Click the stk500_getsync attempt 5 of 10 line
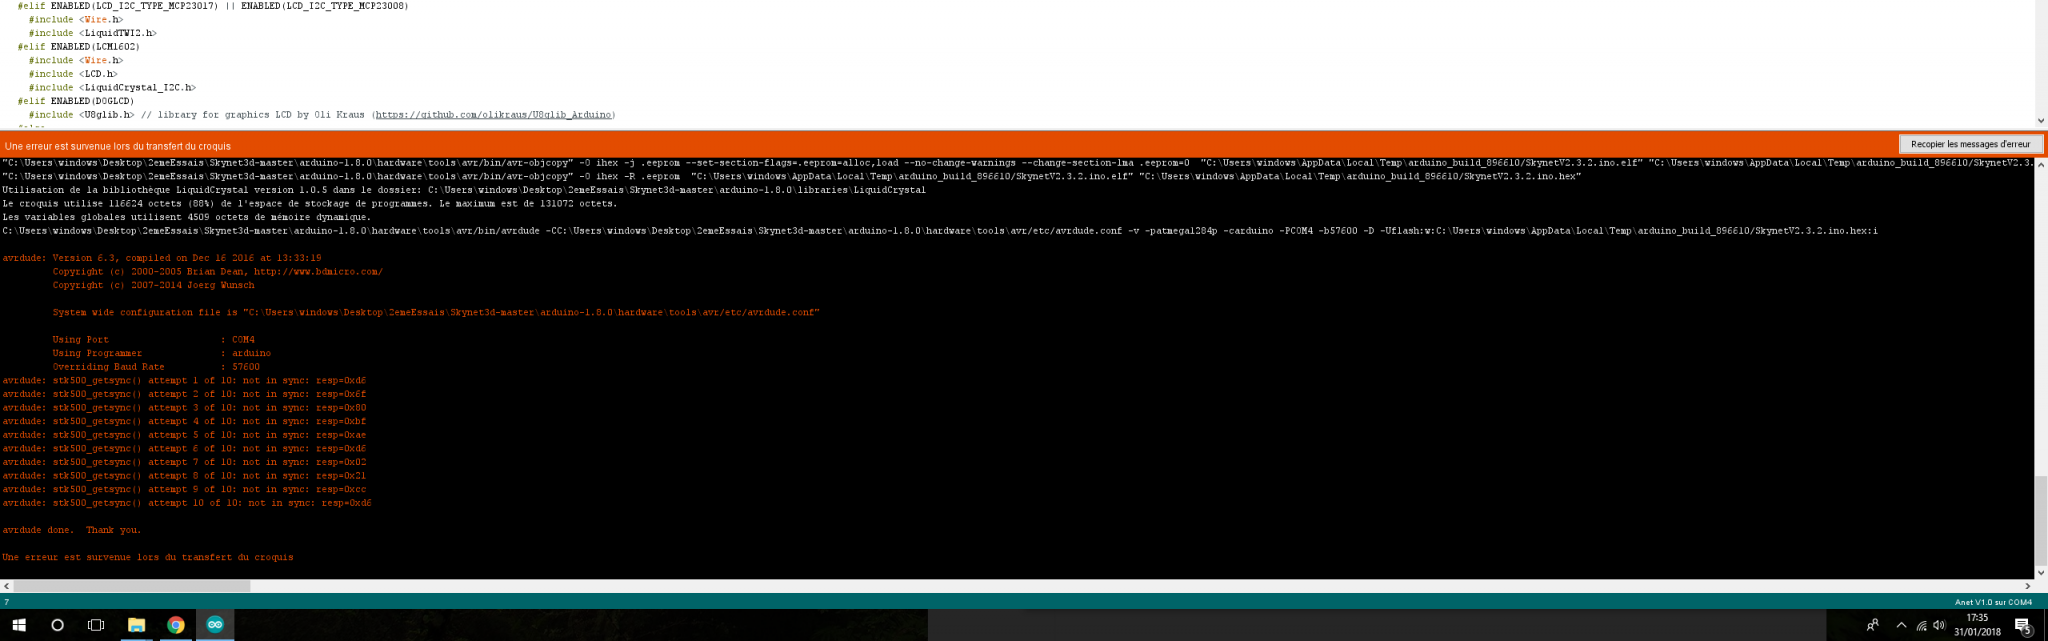 pos(184,435)
